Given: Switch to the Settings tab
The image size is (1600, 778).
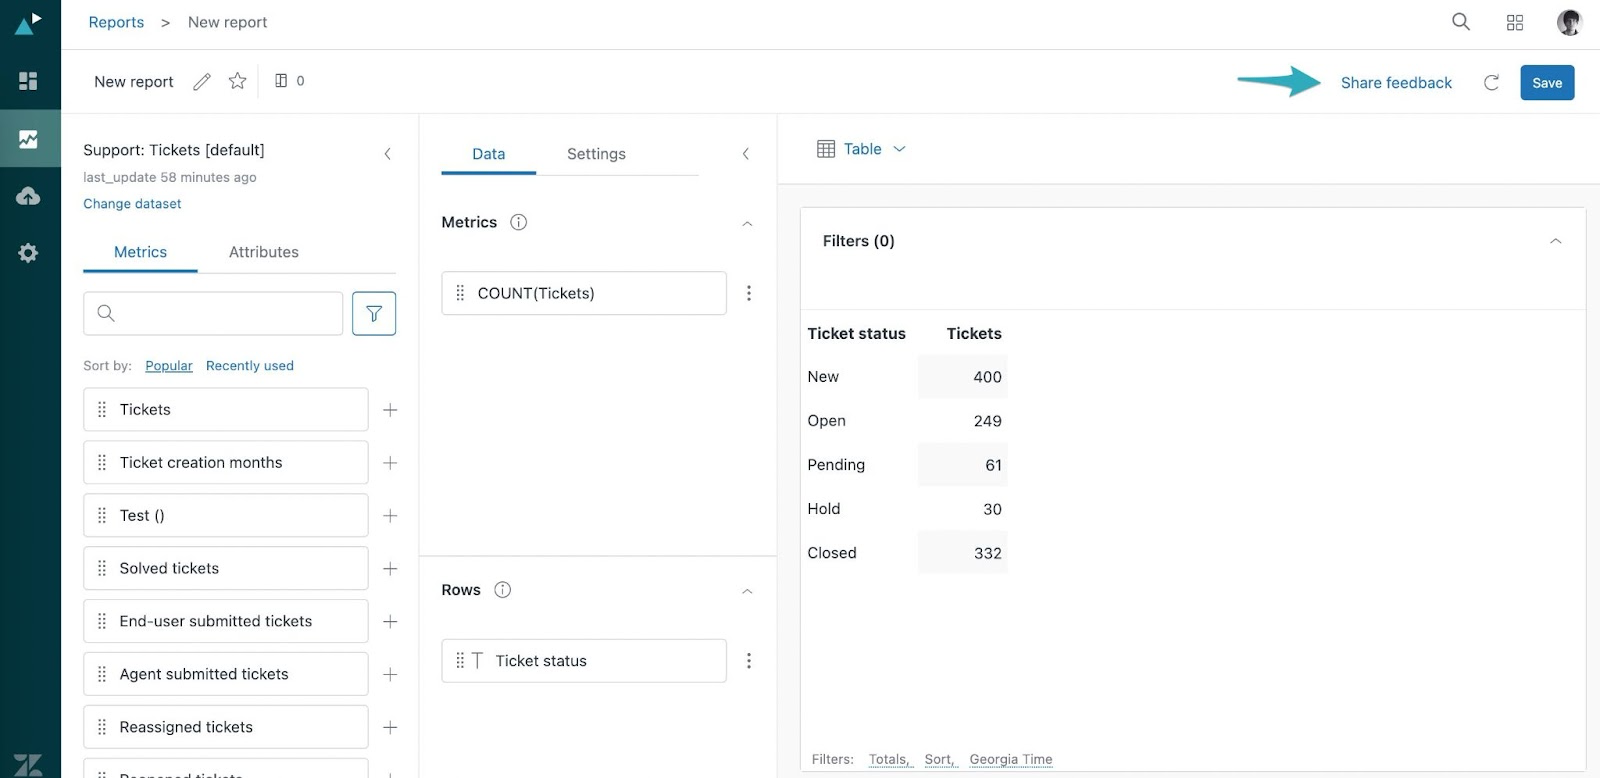Looking at the screenshot, I should click(x=596, y=154).
